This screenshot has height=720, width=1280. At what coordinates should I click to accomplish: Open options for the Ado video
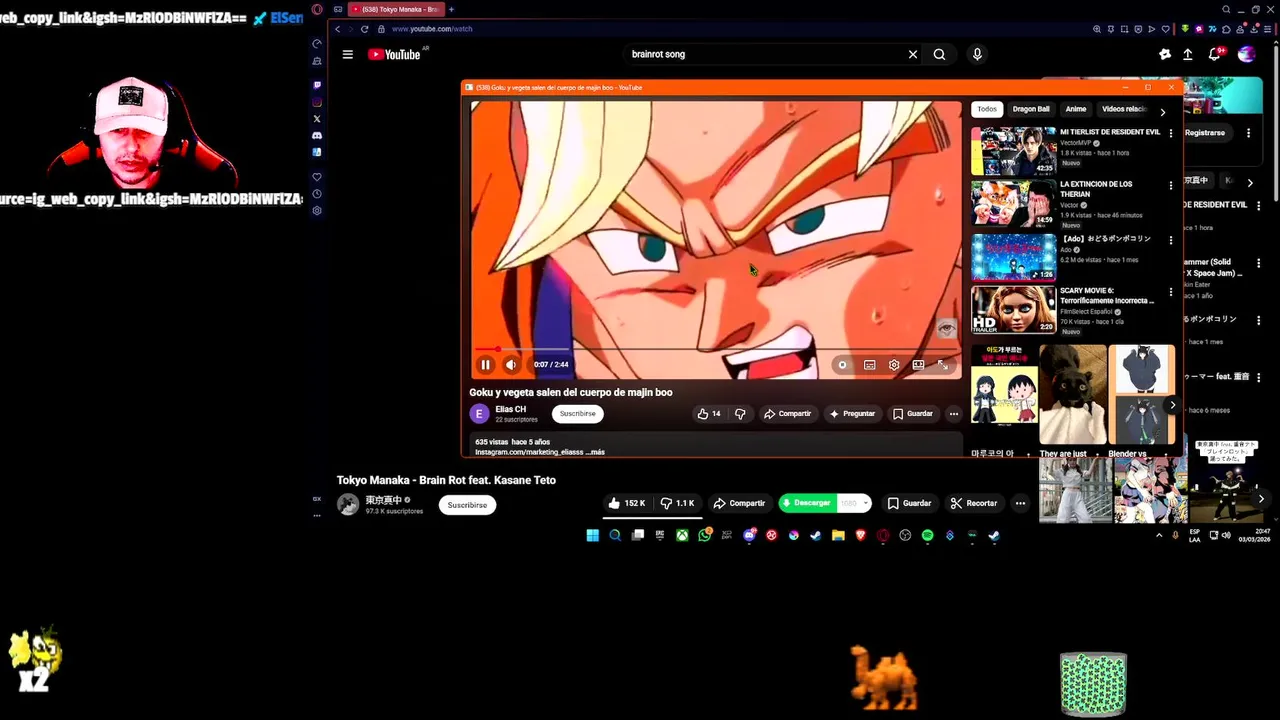1171,240
